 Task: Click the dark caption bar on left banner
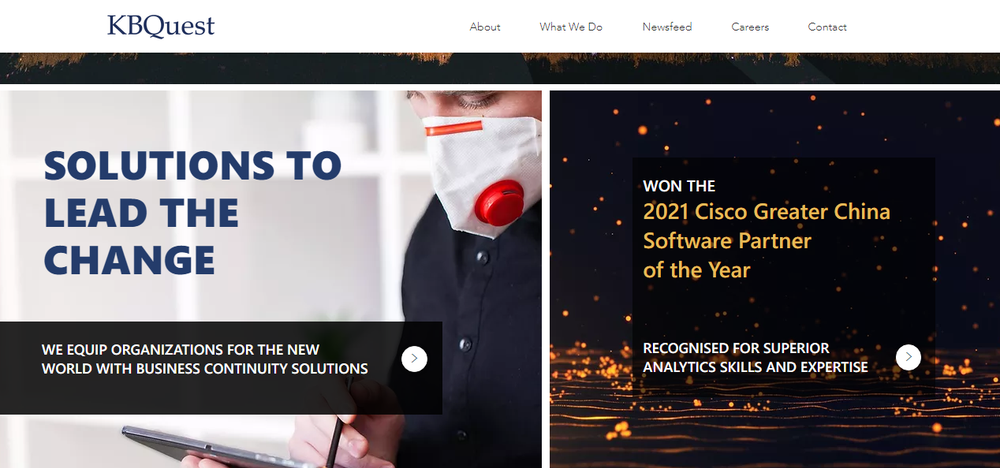221,368
